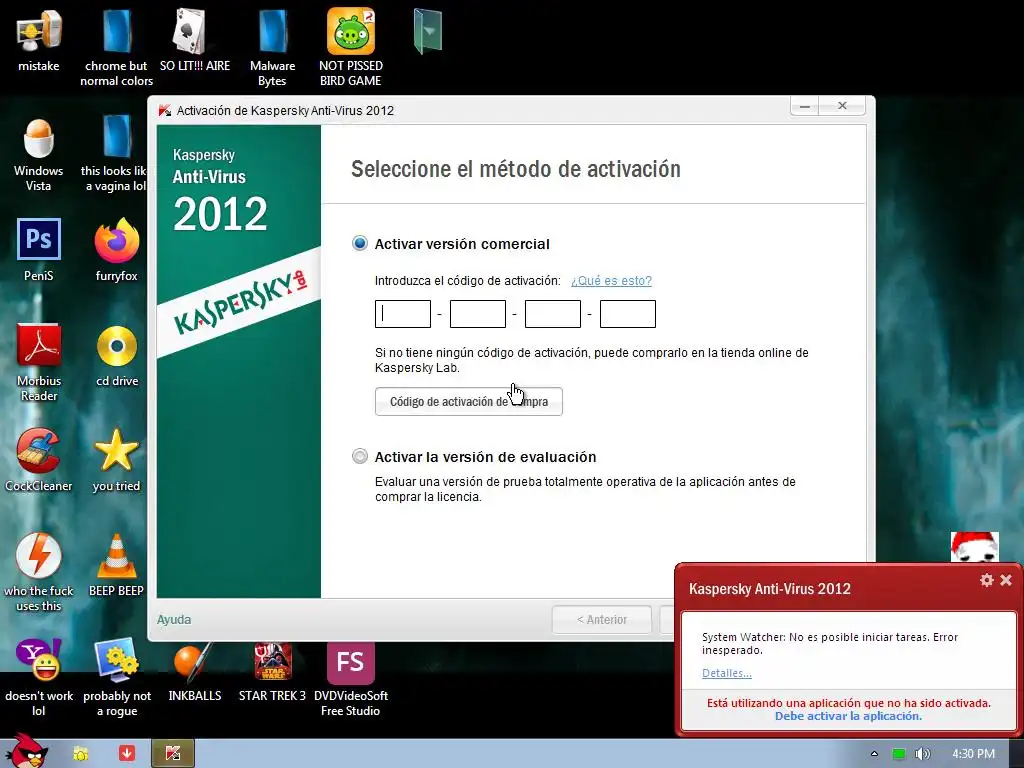The height and width of the screenshot is (768, 1024).
Task: Click the Angry Bird start button
Action: tap(27, 751)
